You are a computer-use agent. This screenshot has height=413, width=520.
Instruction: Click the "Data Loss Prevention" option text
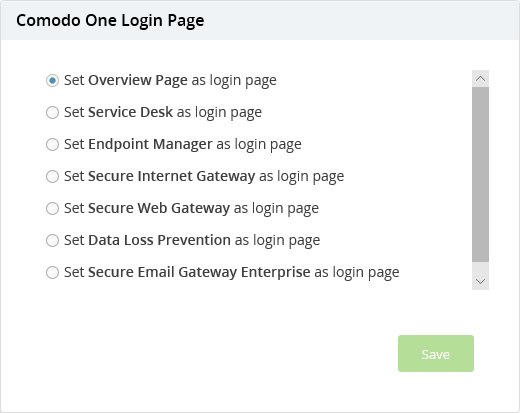tap(159, 240)
